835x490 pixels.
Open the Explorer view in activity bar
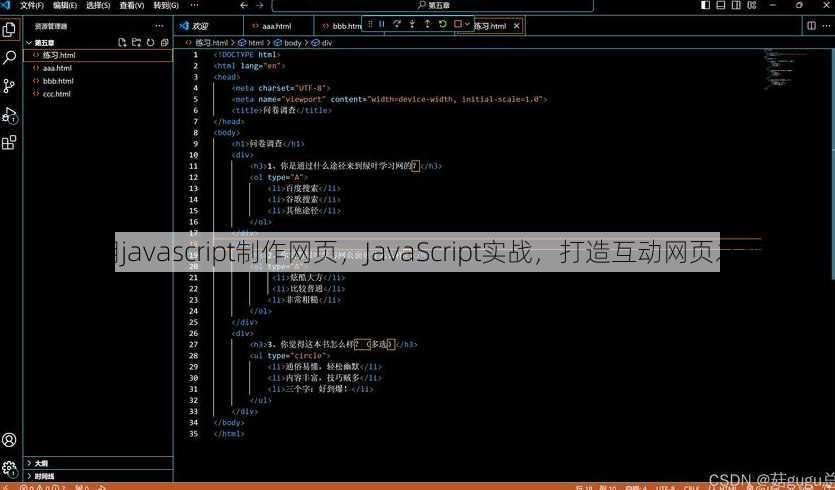(9, 30)
